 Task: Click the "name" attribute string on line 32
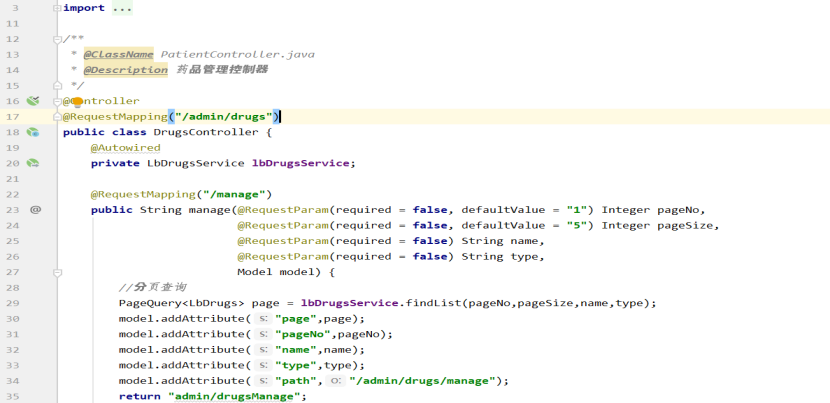[x=297, y=350]
